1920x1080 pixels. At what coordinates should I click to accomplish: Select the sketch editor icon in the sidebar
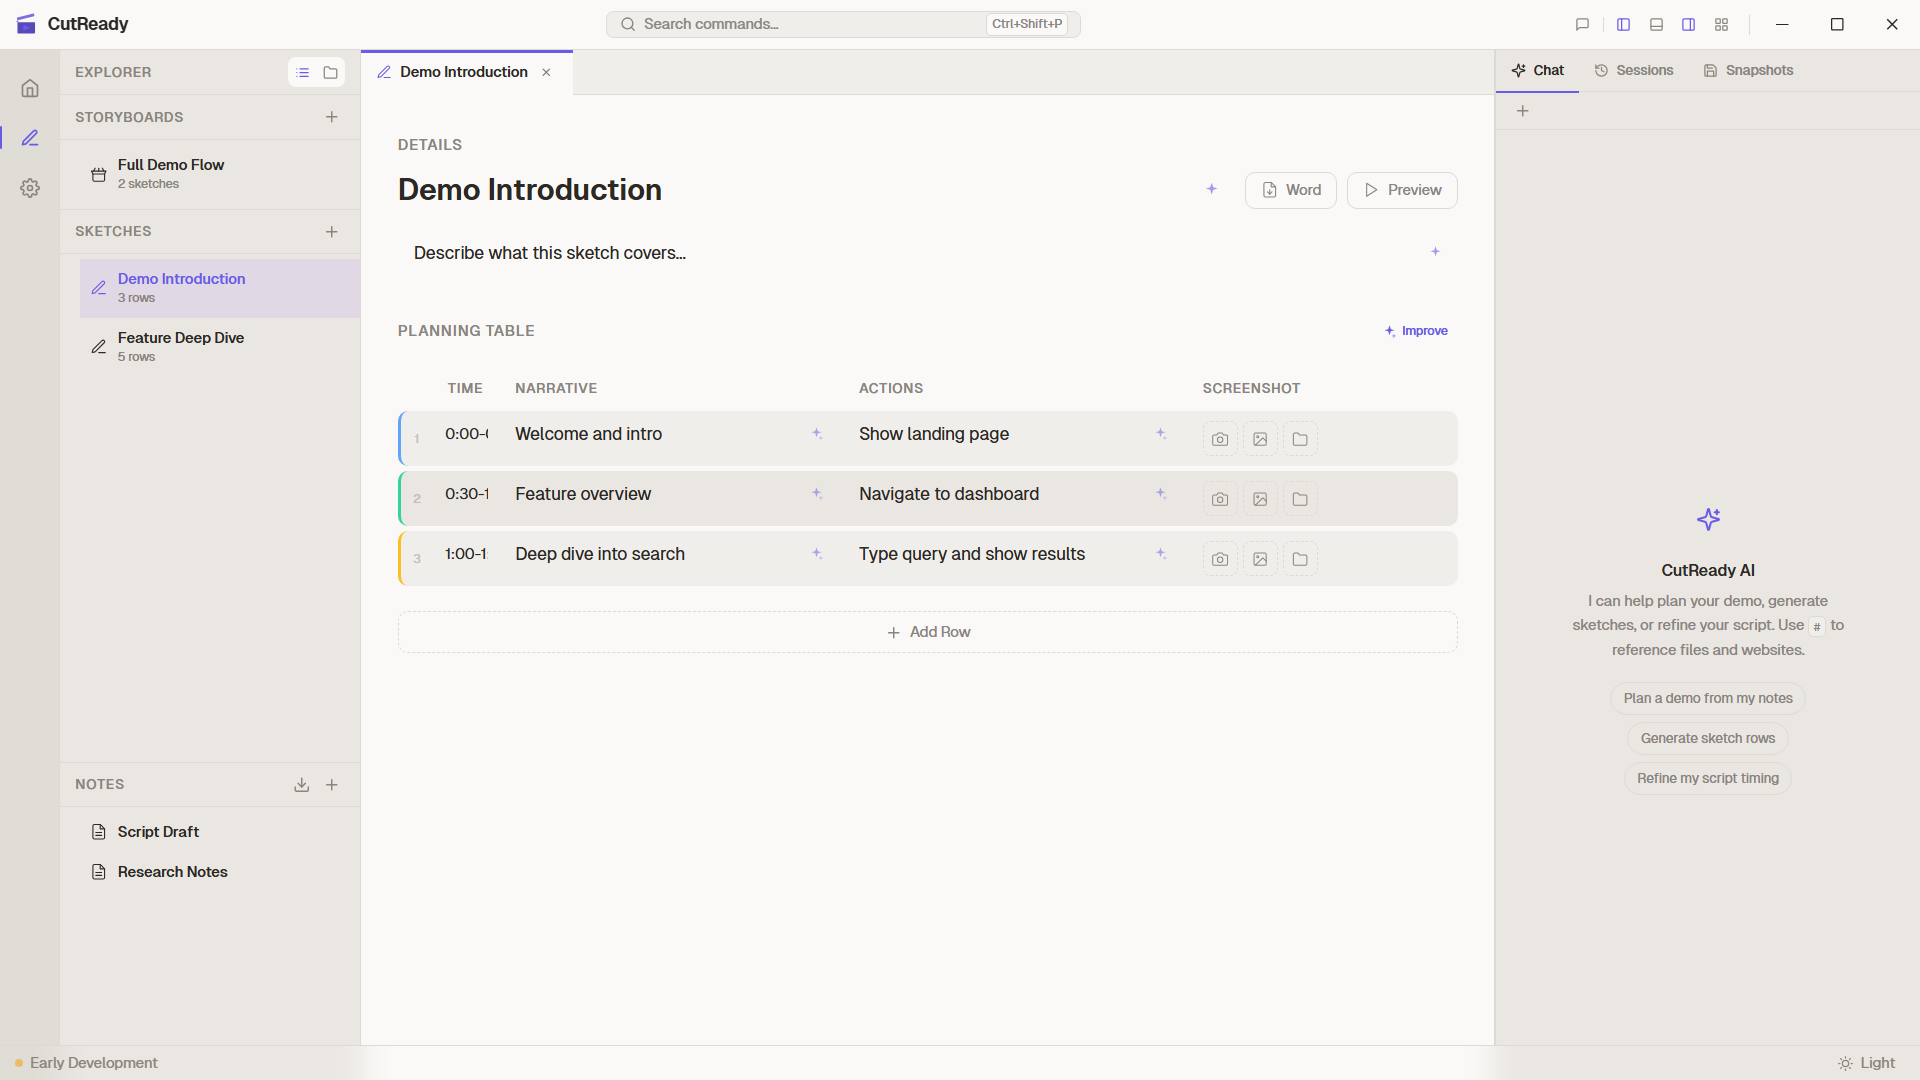tap(30, 138)
